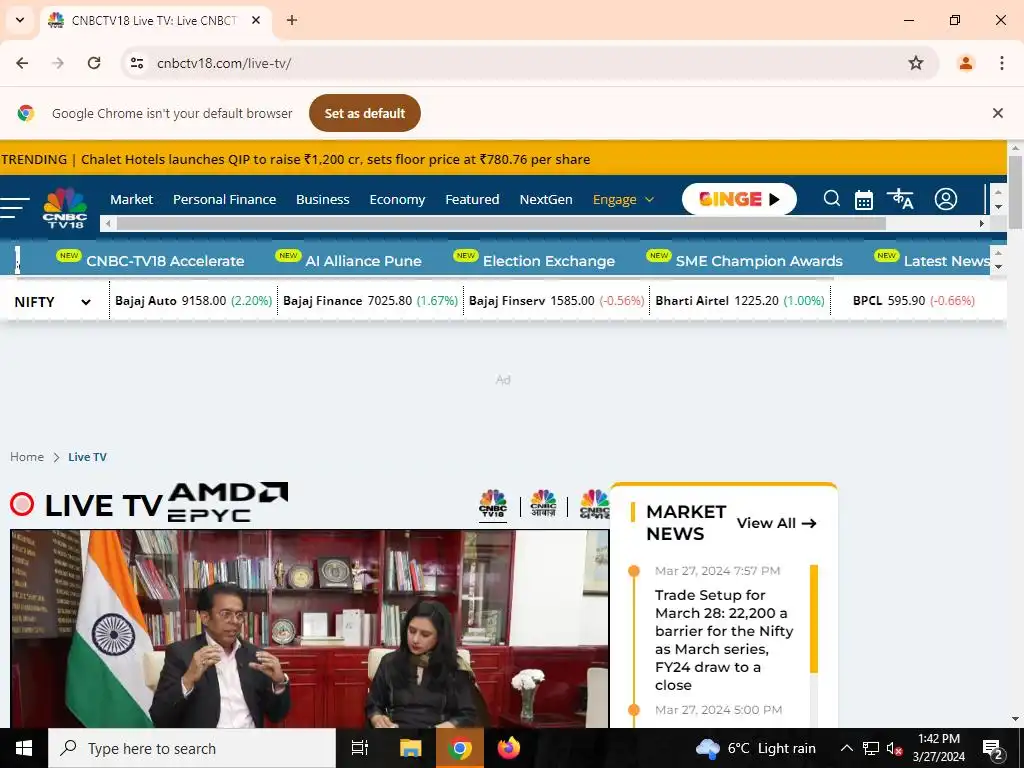Open the calendar icon in header
The image size is (1024, 768).
click(x=863, y=200)
